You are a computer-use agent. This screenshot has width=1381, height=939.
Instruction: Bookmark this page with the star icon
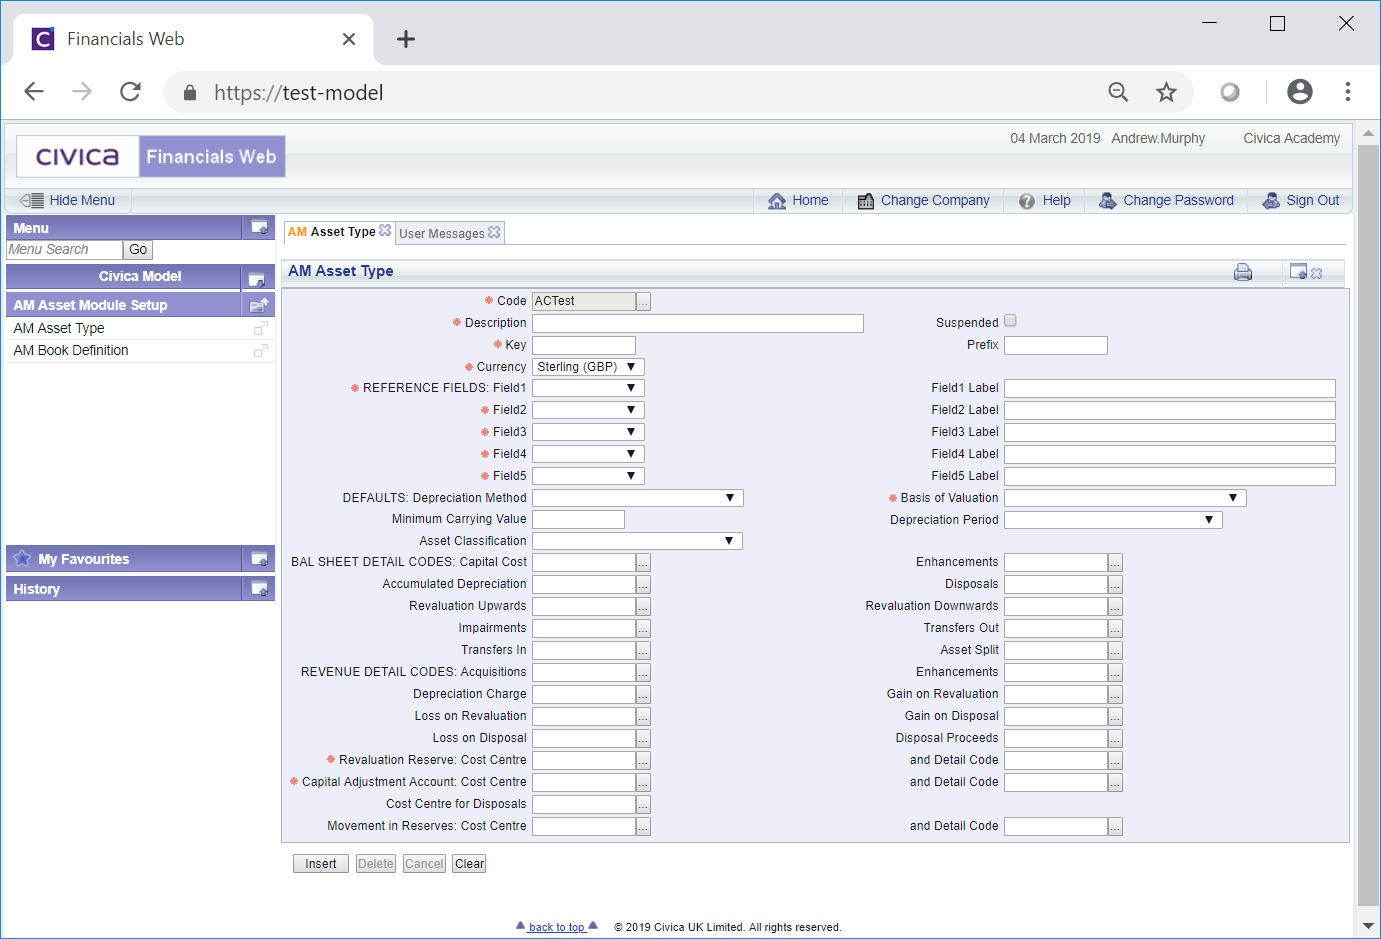tap(1166, 92)
